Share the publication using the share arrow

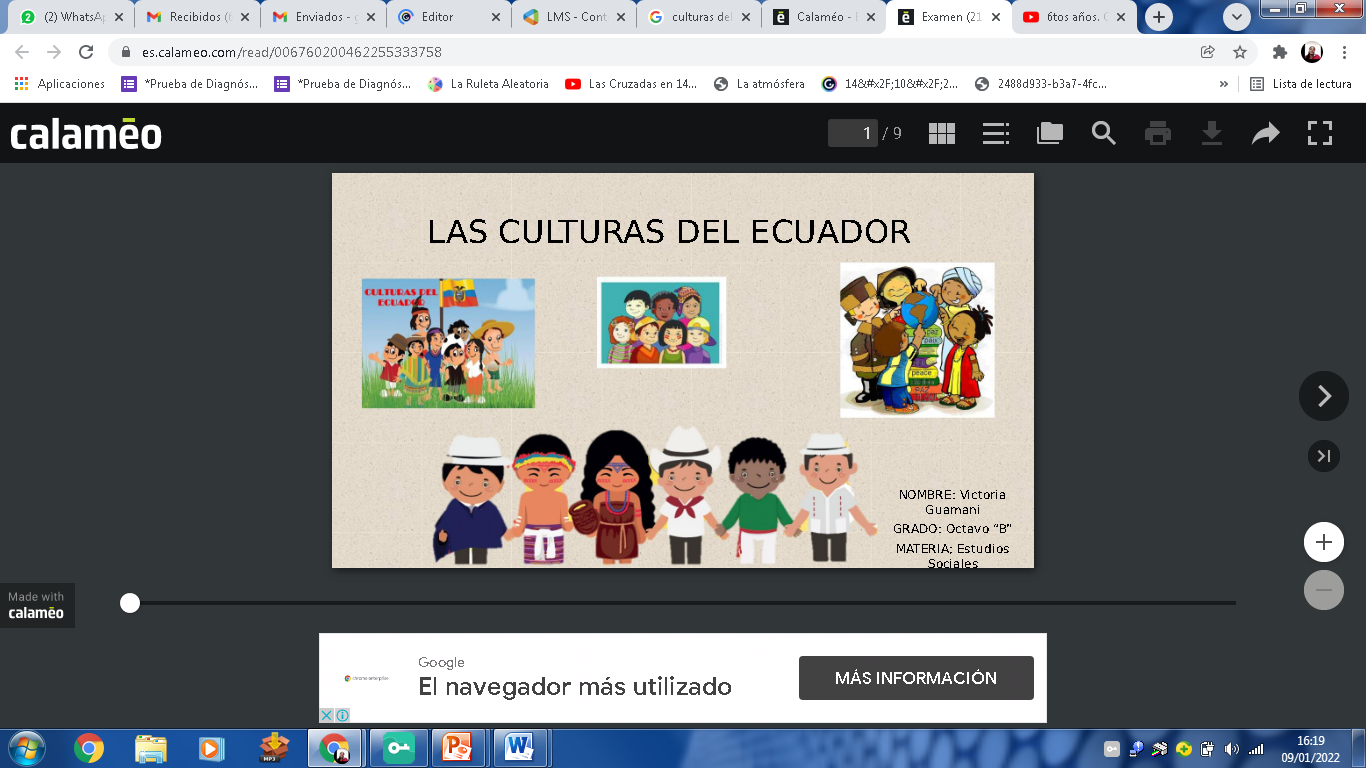pyautogui.click(x=1265, y=131)
